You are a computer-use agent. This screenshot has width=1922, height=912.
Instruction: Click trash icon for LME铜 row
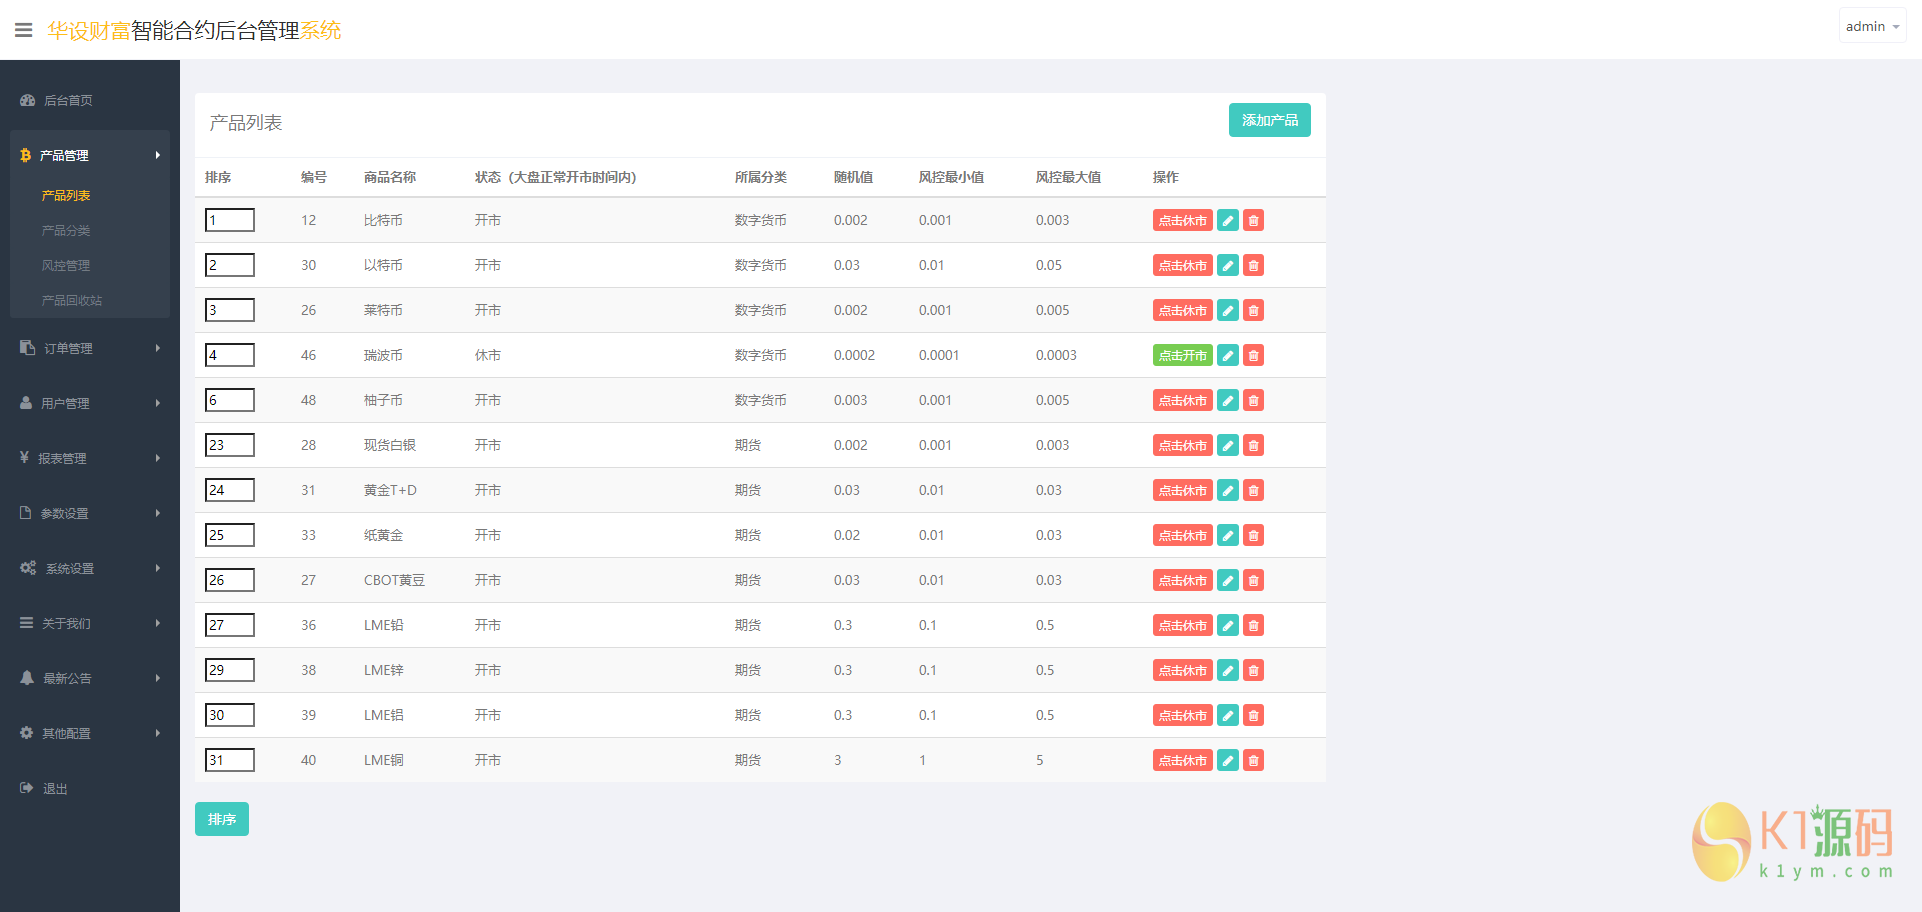(x=1253, y=760)
